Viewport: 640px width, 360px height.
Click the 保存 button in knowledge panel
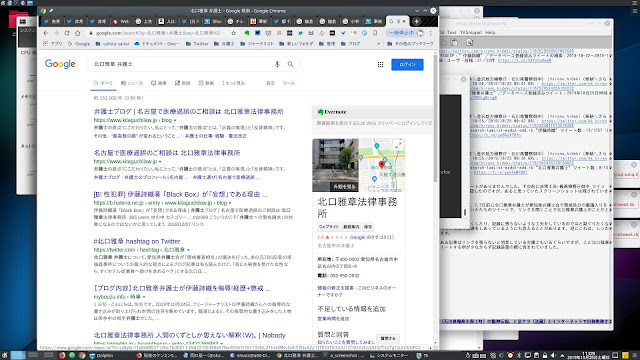(x=368, y=227)
